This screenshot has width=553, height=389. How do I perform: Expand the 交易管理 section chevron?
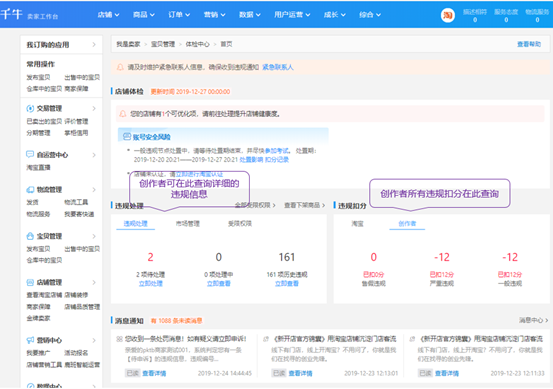[x=94, y=108]
